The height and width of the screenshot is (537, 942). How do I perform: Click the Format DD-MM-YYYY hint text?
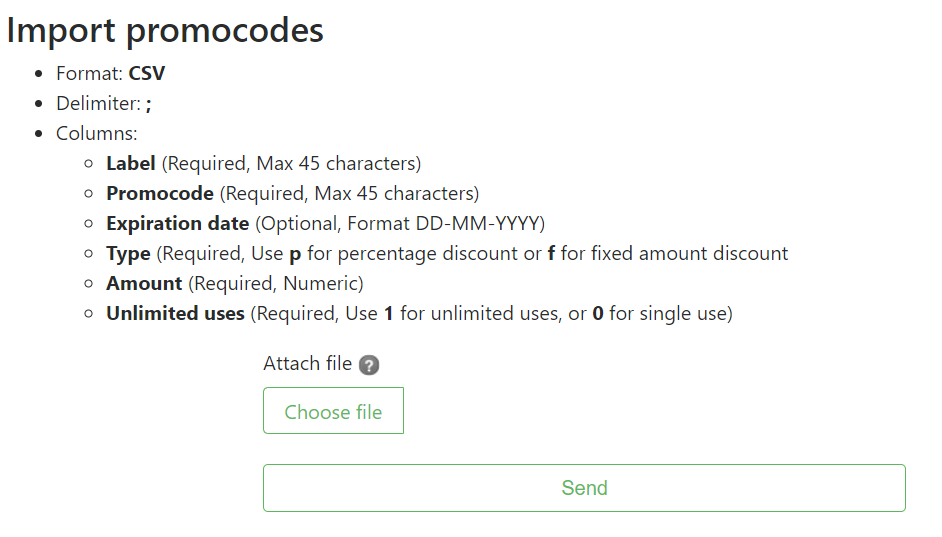(471, 224)
